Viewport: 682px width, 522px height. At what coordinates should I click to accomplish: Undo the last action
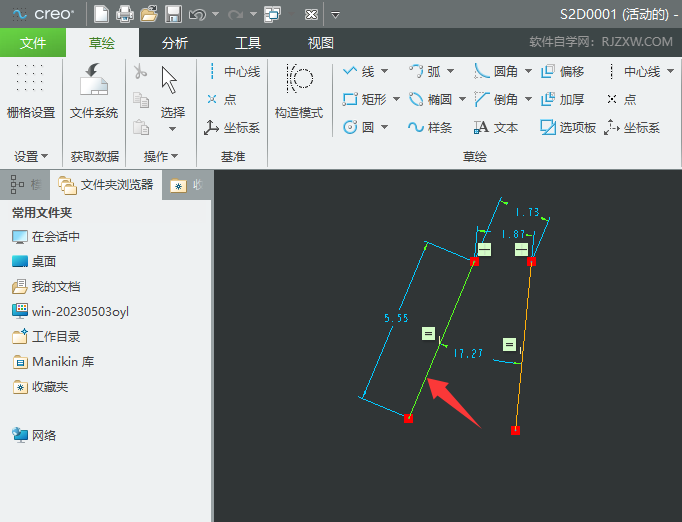click(x=197, y=15)
